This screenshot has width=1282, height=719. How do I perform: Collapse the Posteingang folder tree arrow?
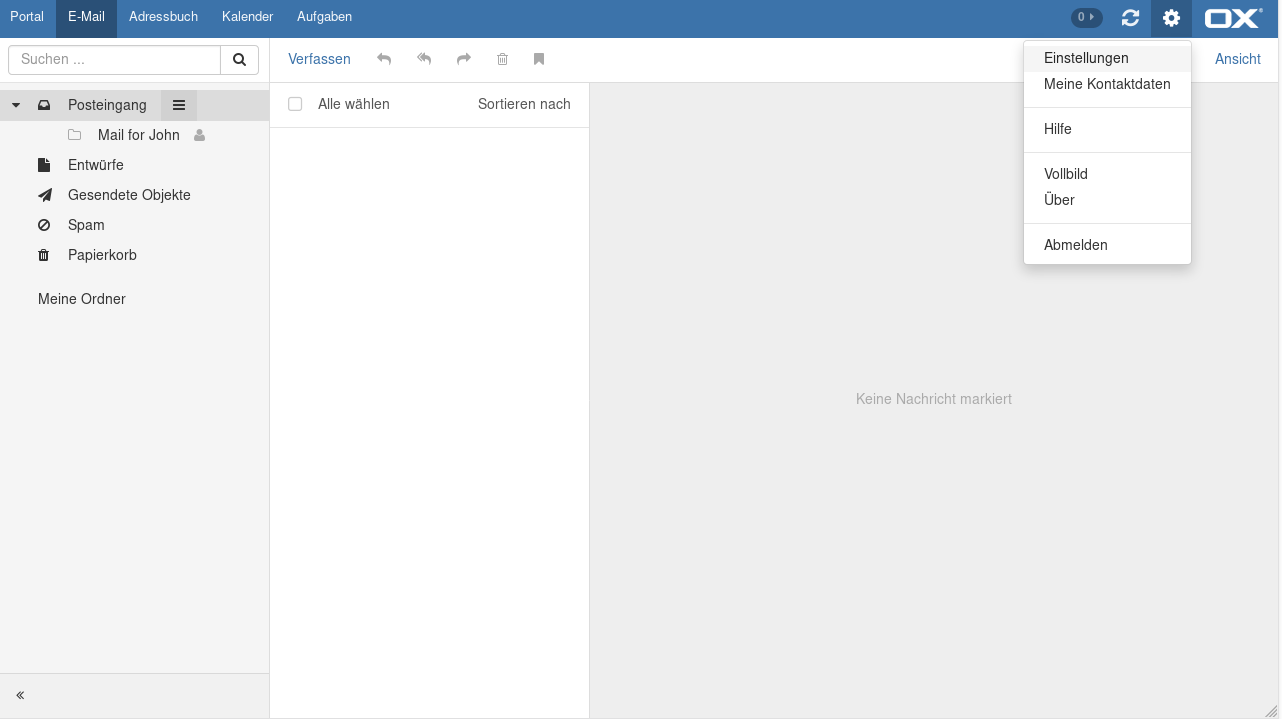pos(16,105)
